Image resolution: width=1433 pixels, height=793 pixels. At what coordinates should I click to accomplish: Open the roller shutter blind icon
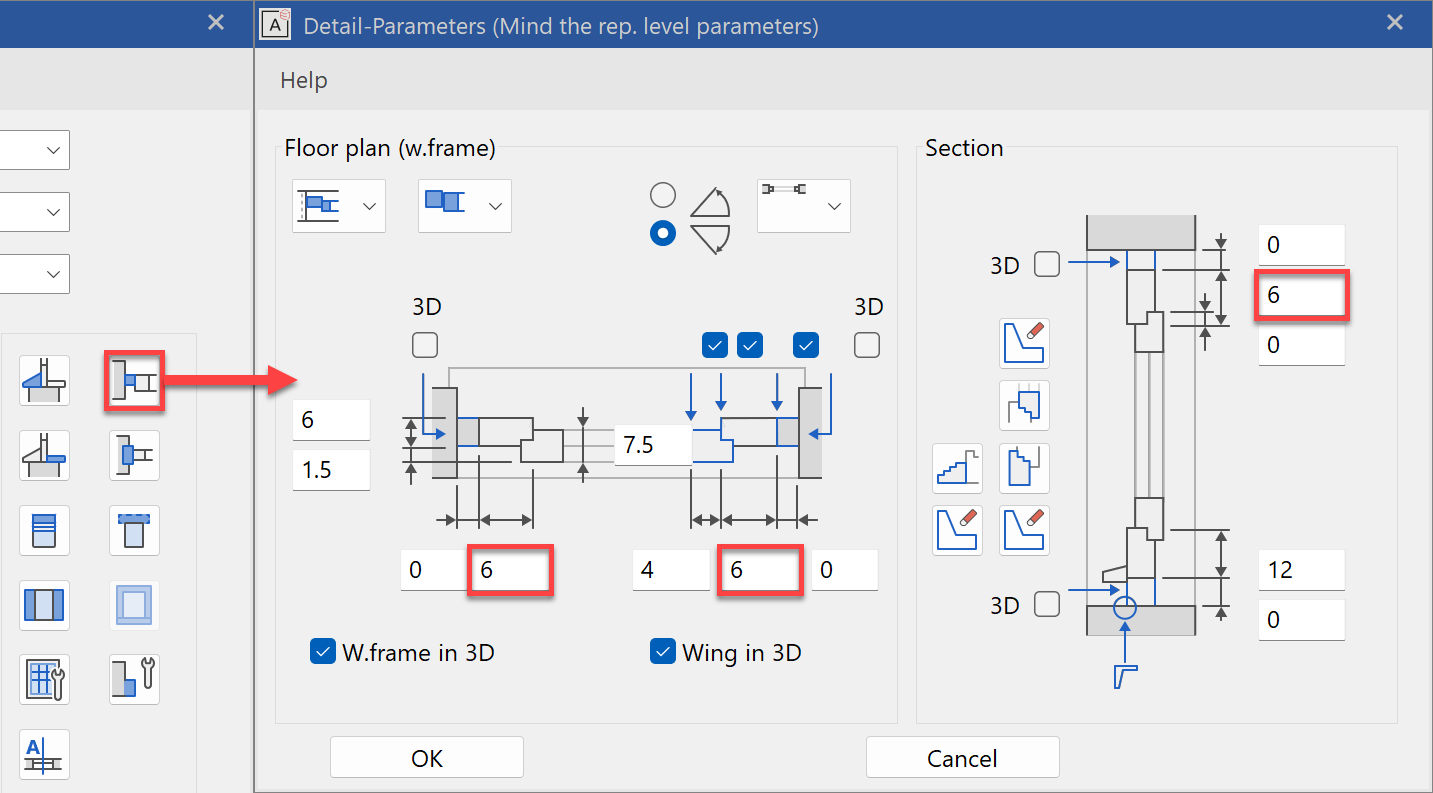44,530
